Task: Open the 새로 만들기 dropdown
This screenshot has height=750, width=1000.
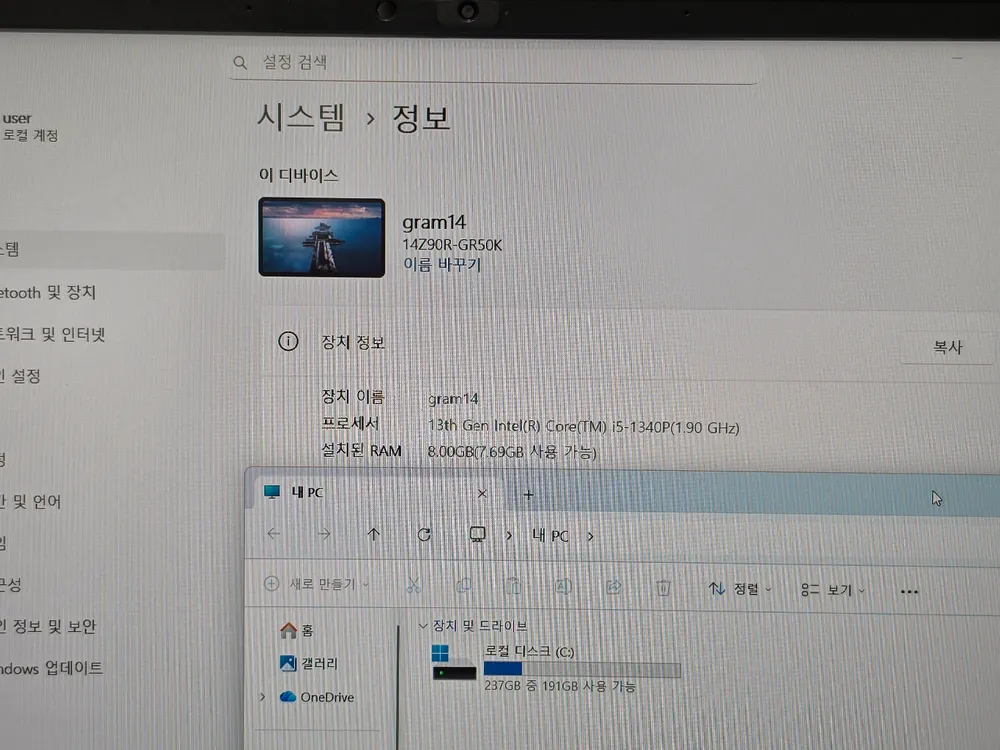Action: [316, 584]
